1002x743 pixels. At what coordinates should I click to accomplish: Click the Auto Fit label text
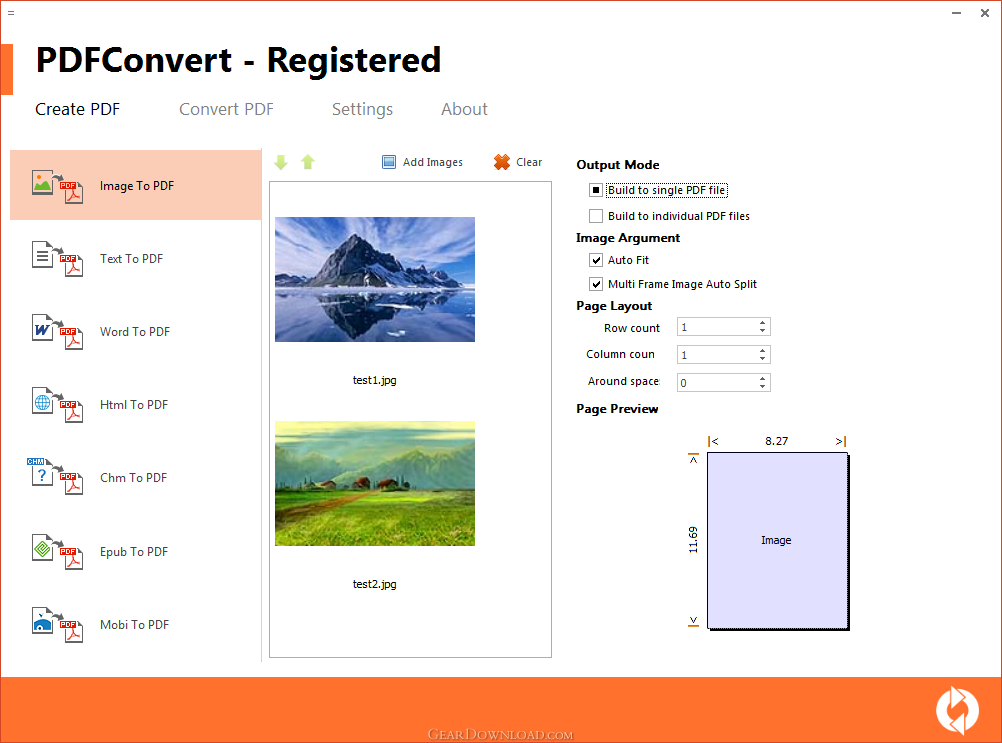coord(628,260)
